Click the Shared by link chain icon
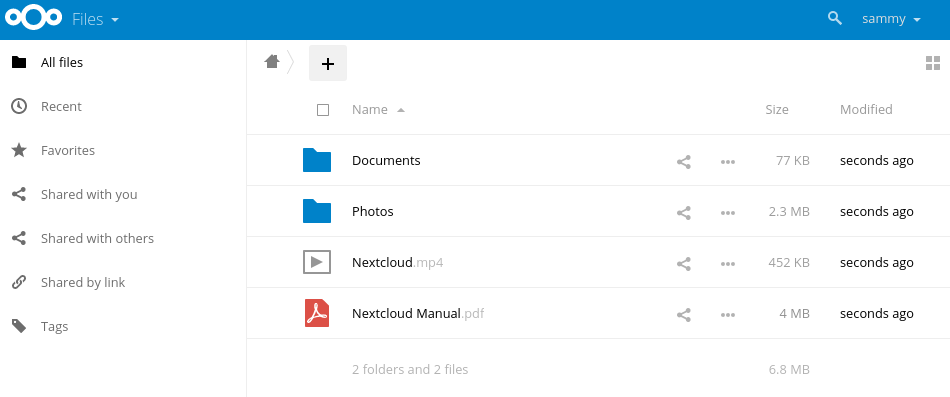 [19, 282]
